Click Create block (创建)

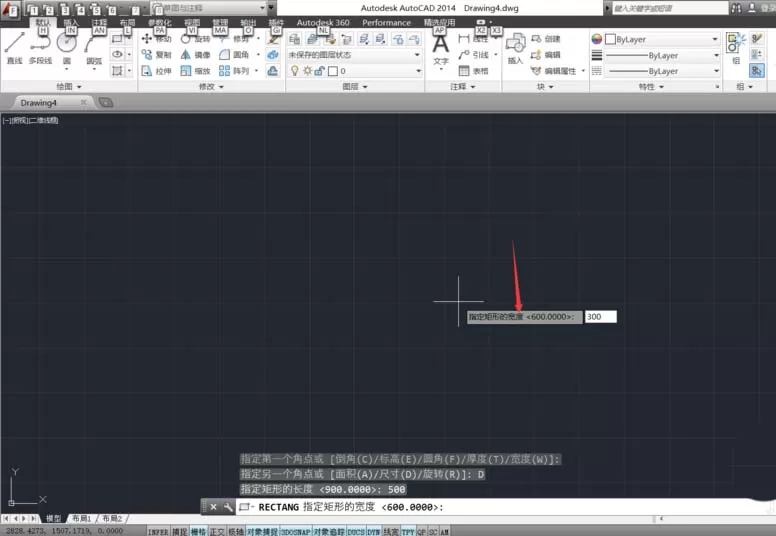click(x=545, y=39)
